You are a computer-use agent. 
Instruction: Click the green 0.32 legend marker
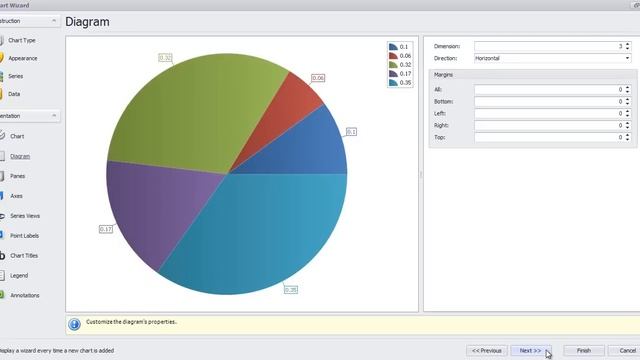[x=393, y=65]
